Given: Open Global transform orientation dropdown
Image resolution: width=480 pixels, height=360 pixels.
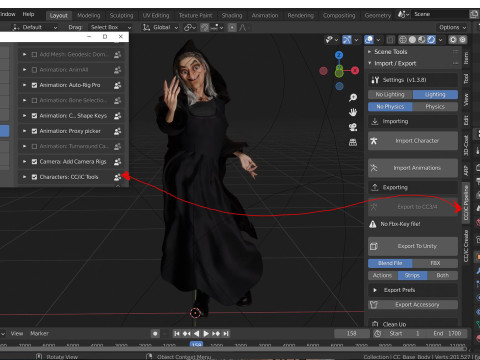Looking at the screenshot, I should [161, 27].
